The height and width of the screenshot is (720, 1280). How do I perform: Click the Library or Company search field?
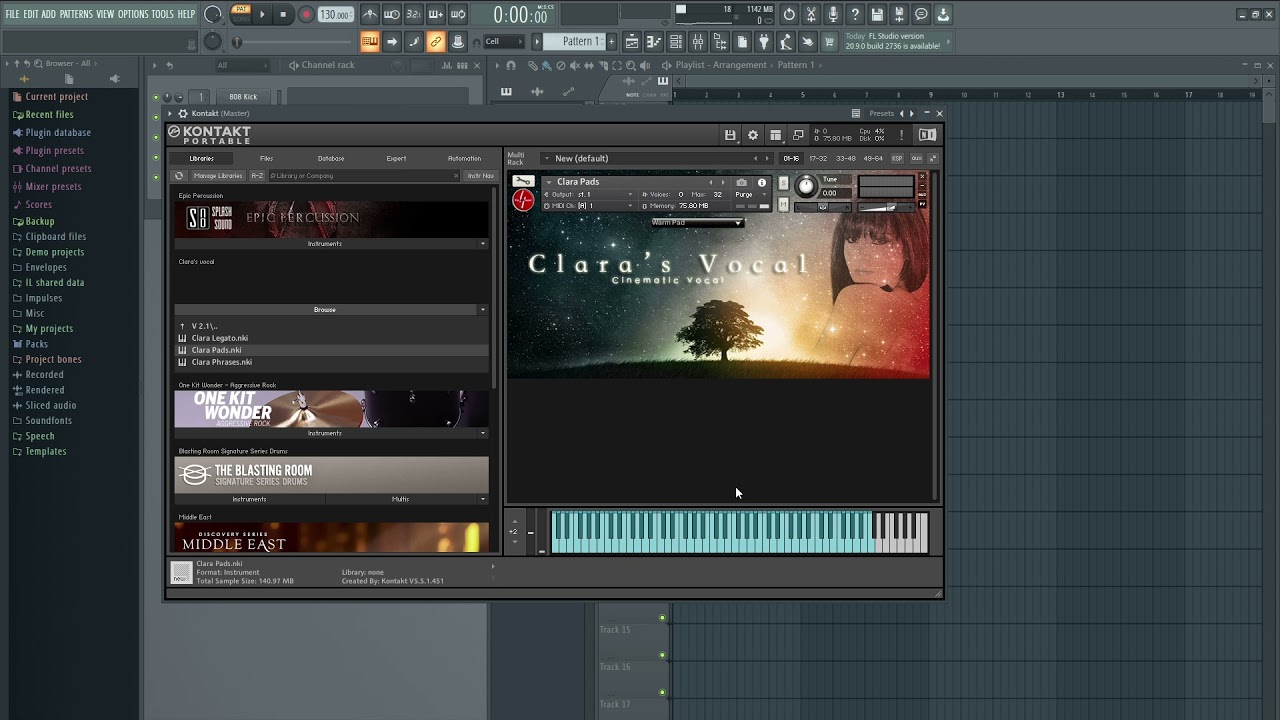click(364, 176)
